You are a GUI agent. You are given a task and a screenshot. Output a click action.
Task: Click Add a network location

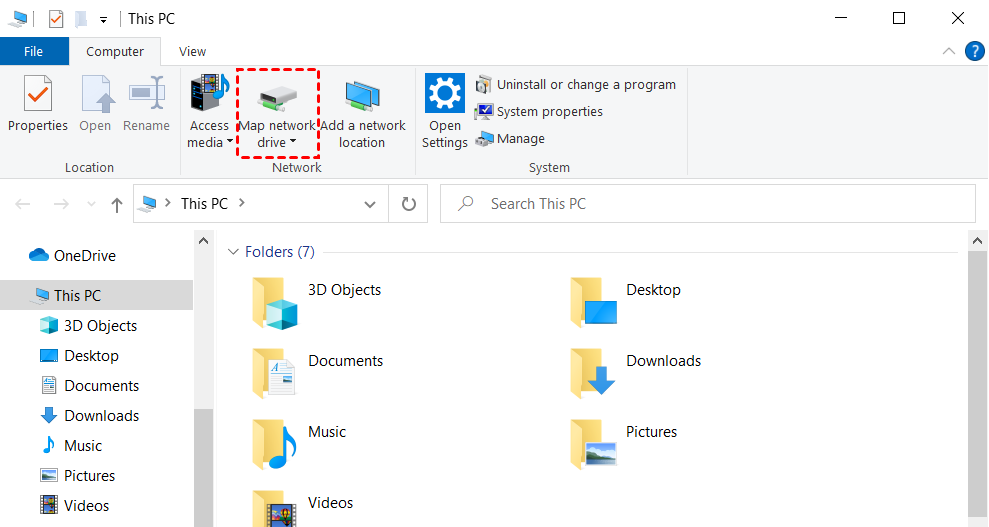pos(363,115)
